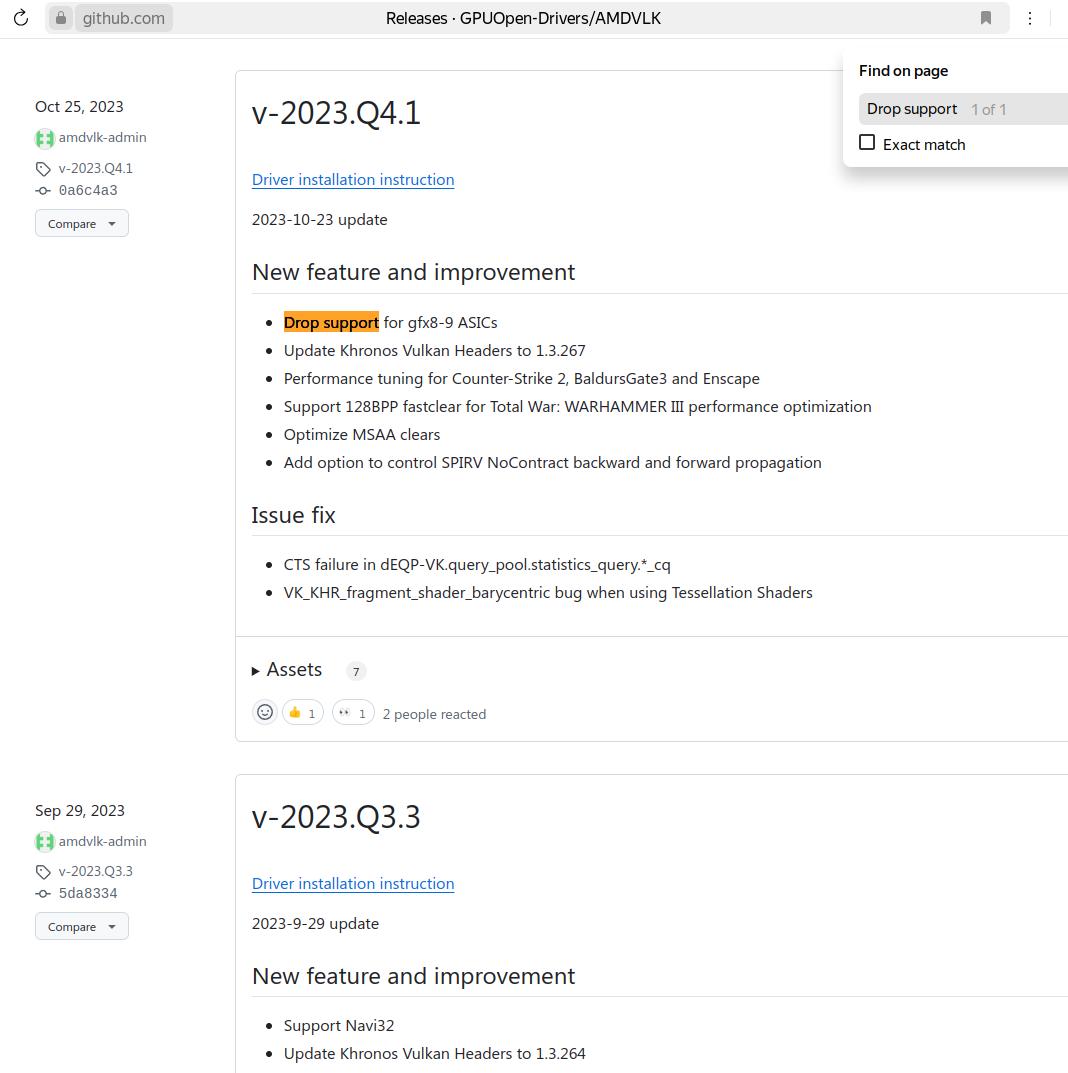Viewport: 1068px width, 1073px height.
Task: Click the v-2023.Q3.3 release title
Action: [336, 817]
